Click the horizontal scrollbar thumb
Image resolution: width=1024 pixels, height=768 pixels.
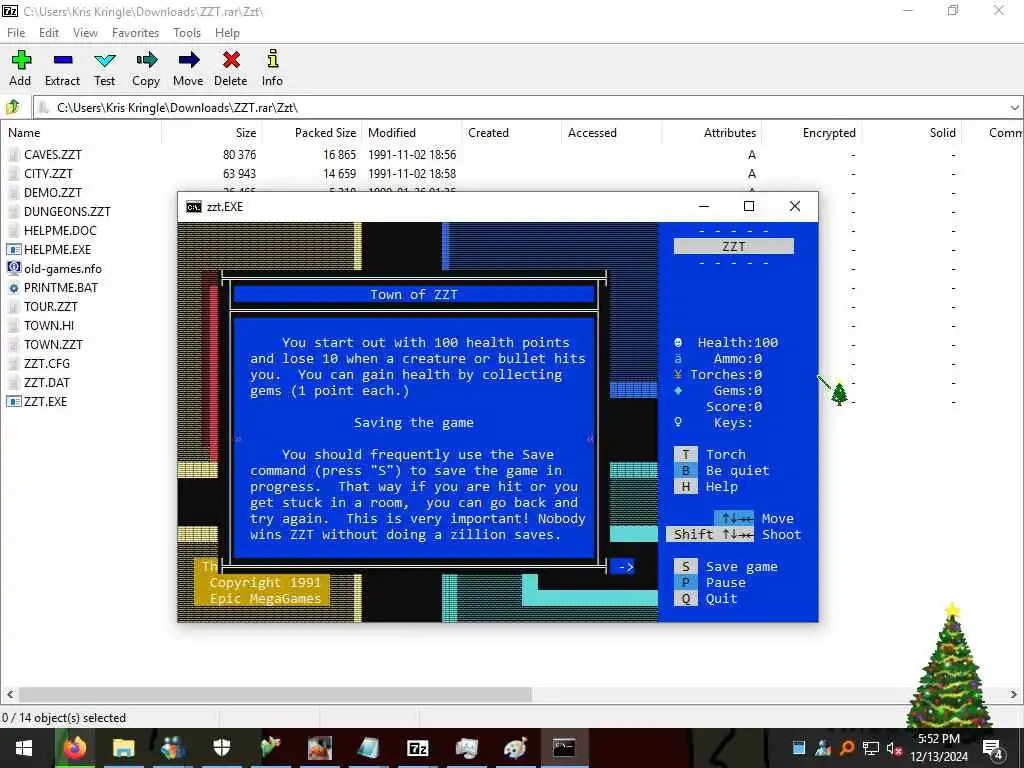(x=275, y=694)
